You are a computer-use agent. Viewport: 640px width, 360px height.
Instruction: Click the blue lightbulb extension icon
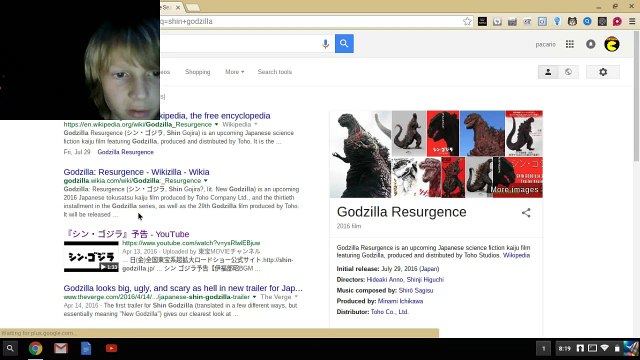click(x=557, y=21)
